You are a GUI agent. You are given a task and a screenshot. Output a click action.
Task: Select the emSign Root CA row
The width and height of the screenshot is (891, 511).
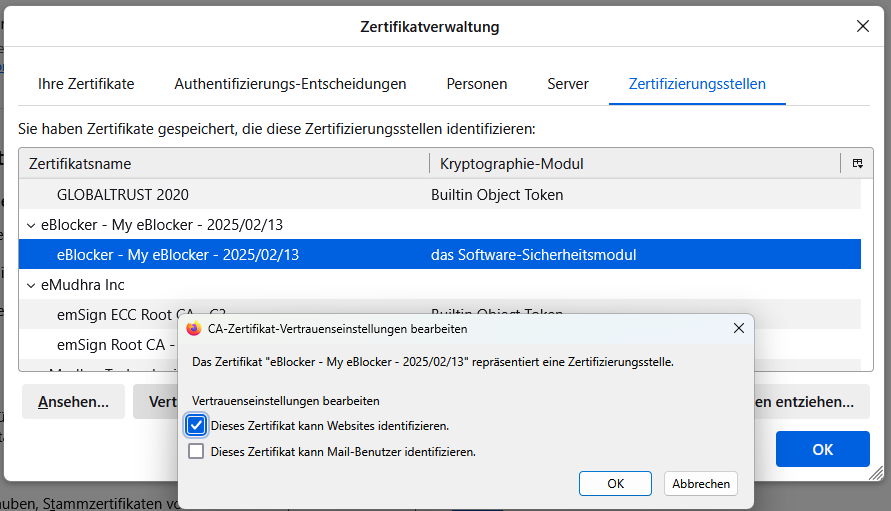click(99, 344)
